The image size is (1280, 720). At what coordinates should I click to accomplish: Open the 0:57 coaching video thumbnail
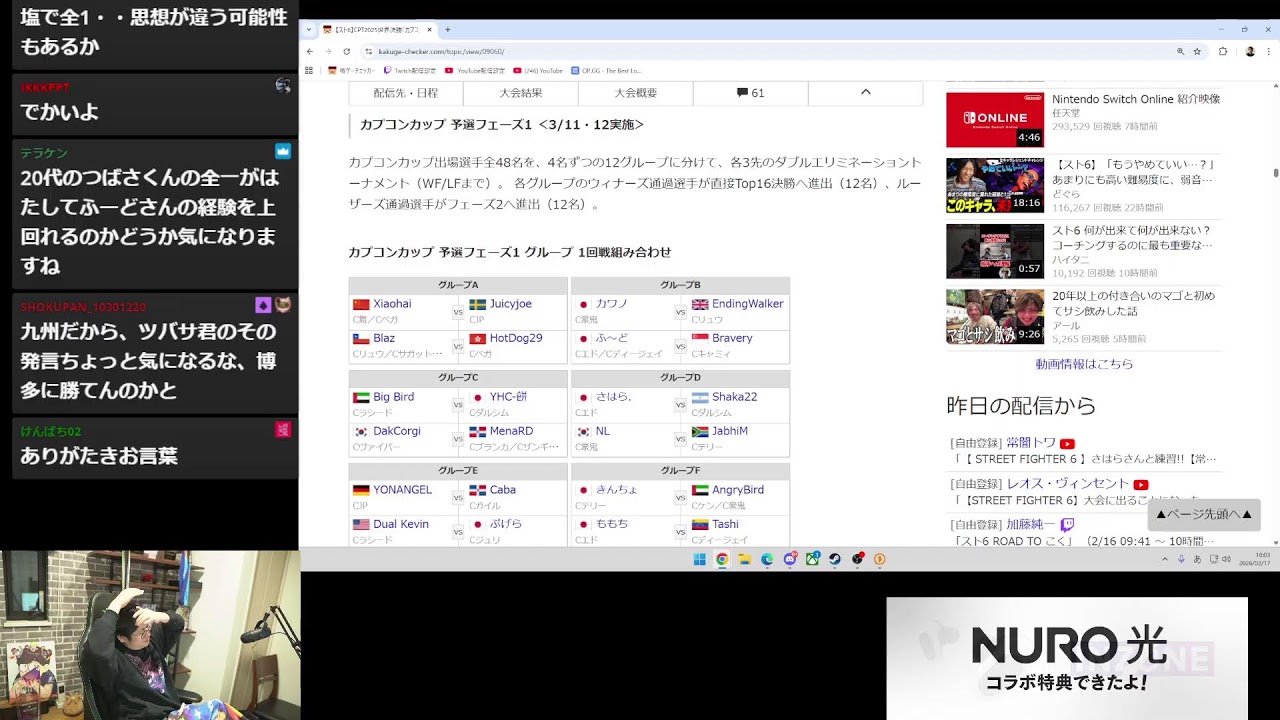[x=995, y=251]
